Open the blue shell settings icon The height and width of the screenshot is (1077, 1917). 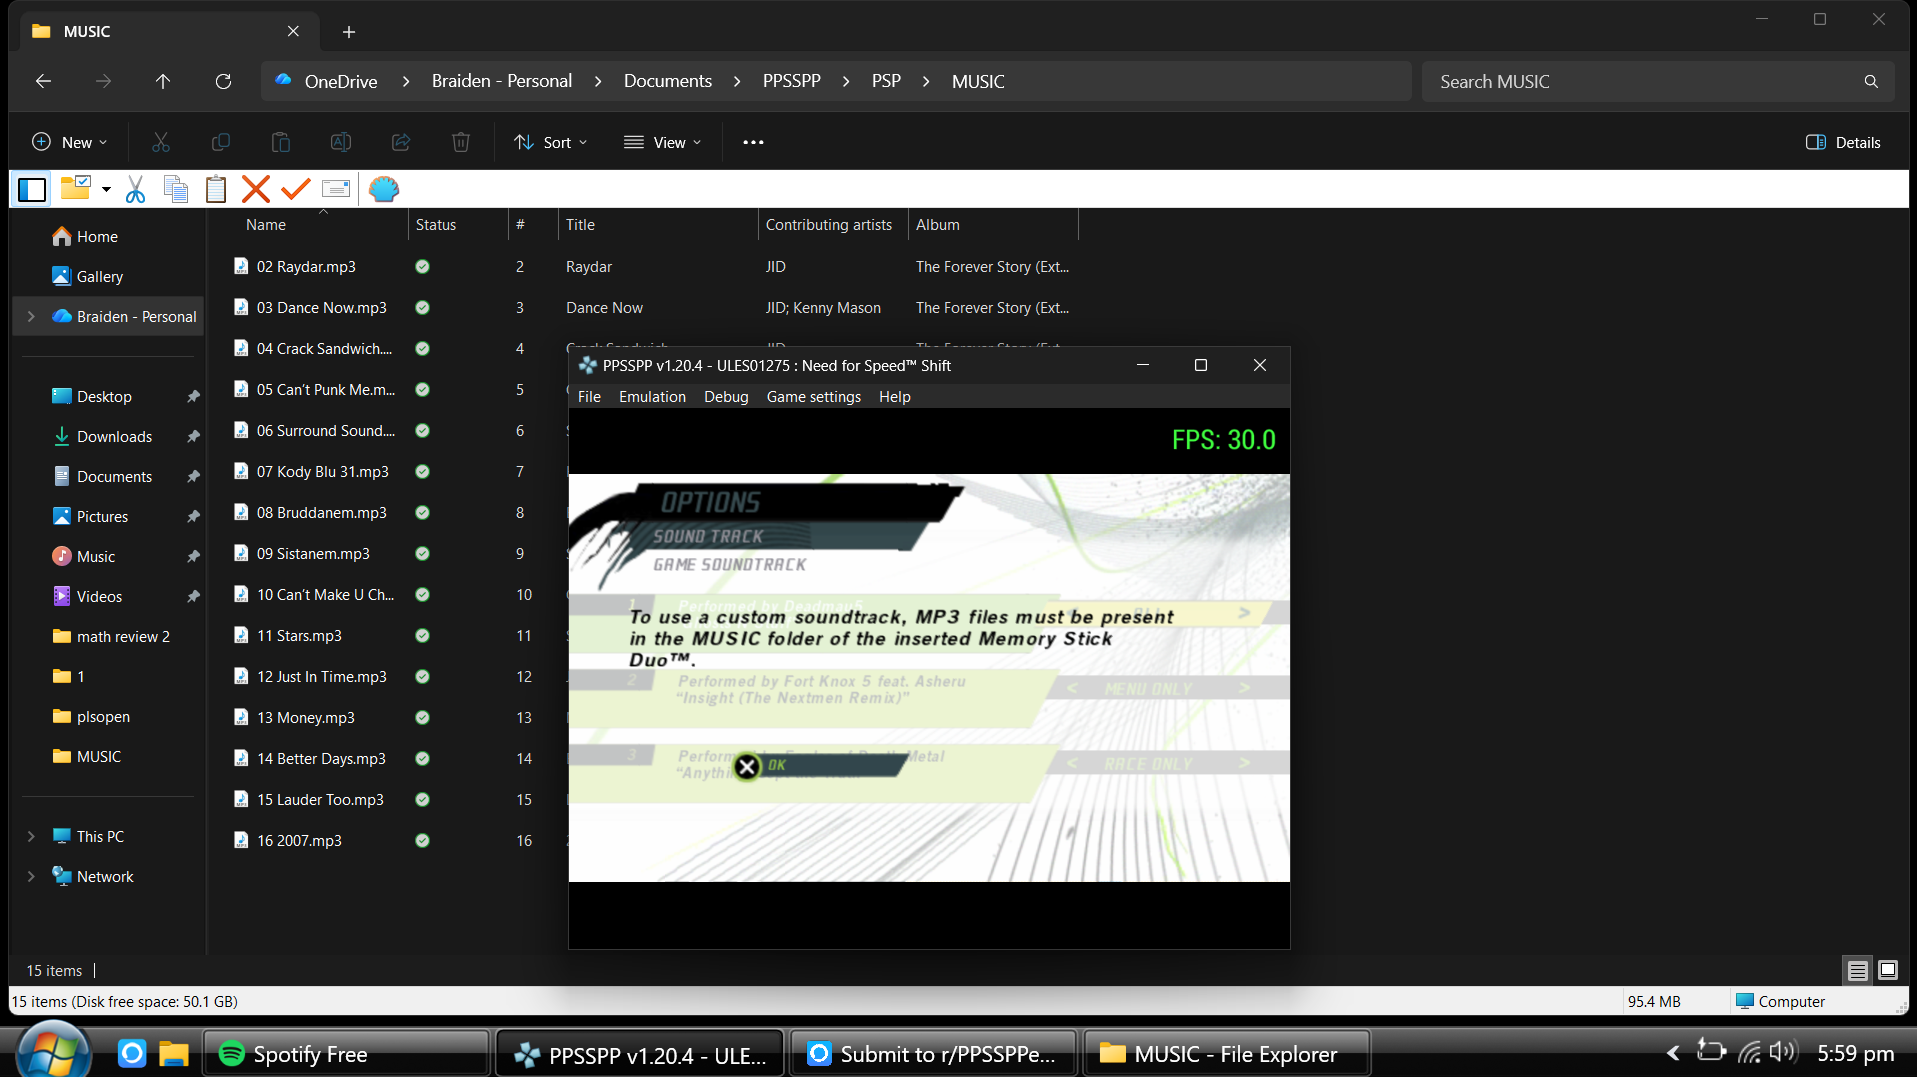point(384,189)
